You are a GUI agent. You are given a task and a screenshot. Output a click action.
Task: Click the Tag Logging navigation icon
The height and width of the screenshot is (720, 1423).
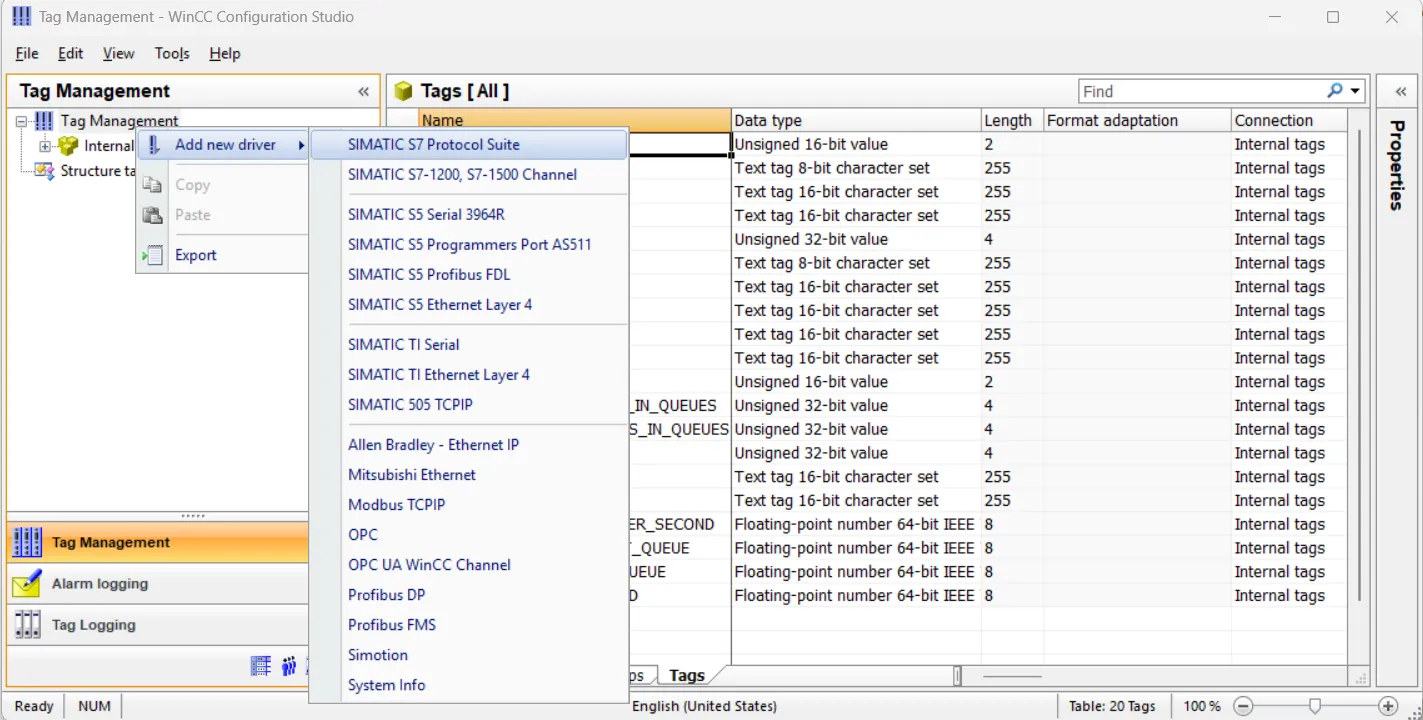click(27, 625)
